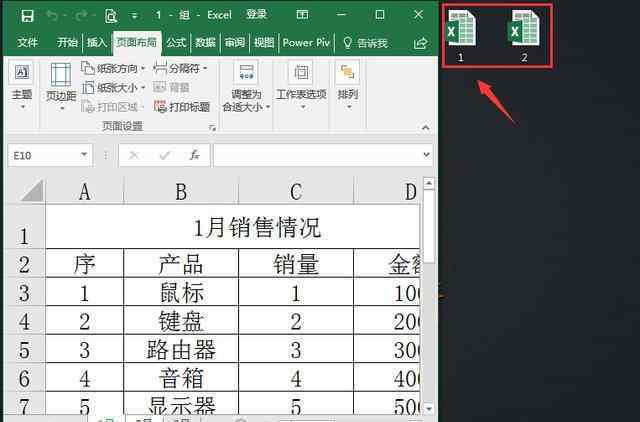The width and height of the screenshot is (640, 422).
Task: Select cell B3 containing 鼠标
Action: [180, 294]
